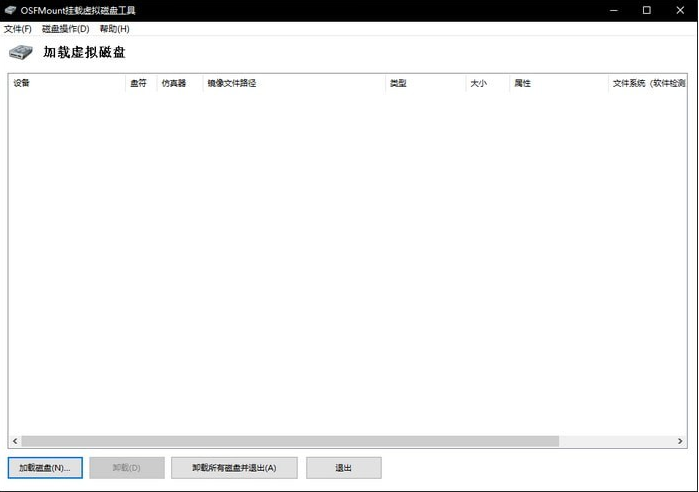This screenshot has width=699, height=492.
Task: Sort by the 大小 column header
Action: (488, 83)
